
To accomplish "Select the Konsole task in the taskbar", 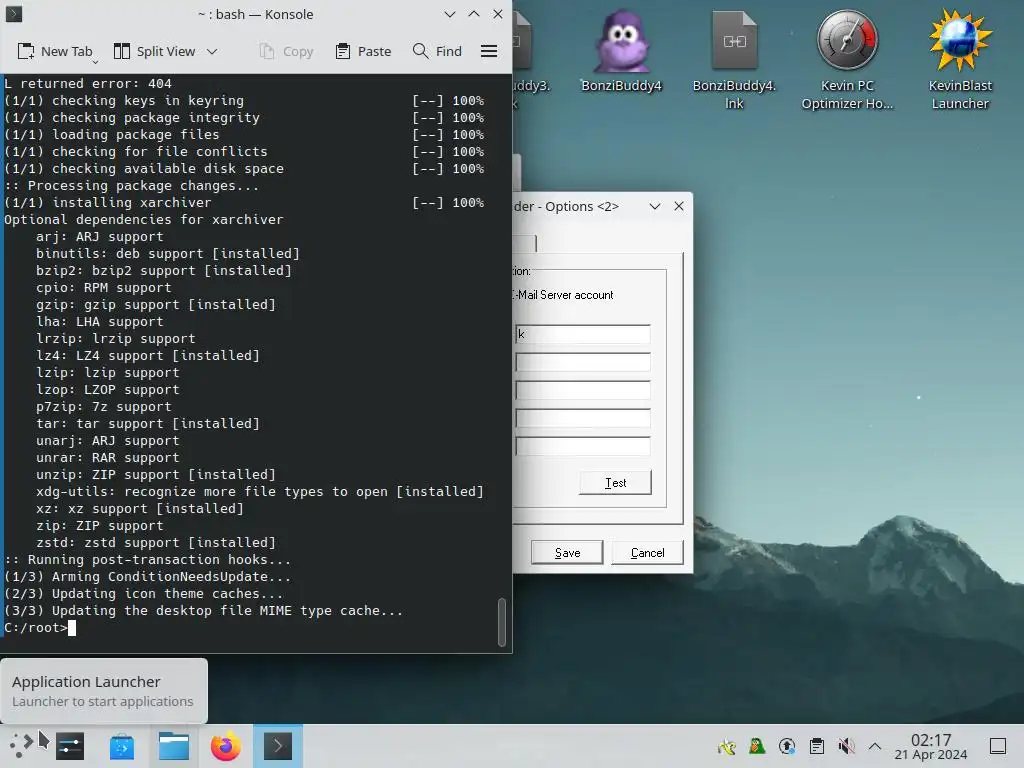I will tap(278, 746).
